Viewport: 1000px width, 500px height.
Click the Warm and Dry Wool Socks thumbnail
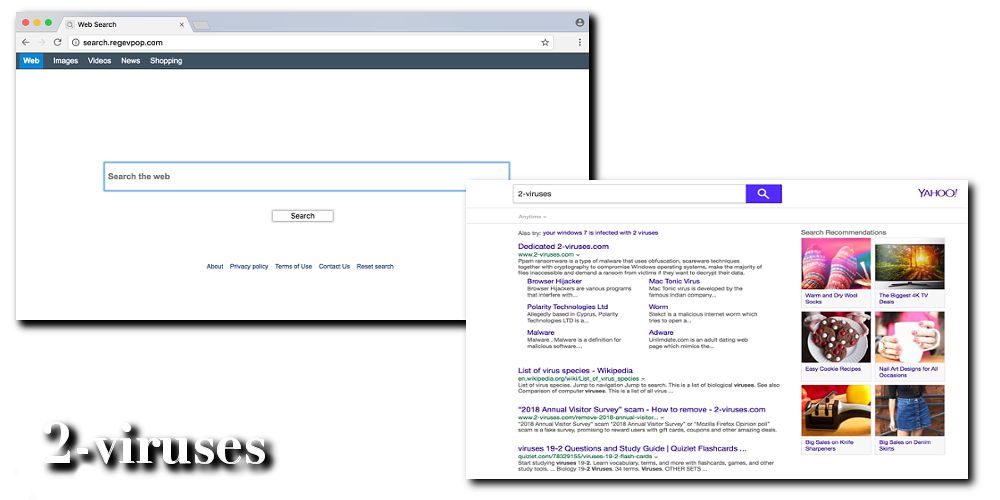tap(836, 264)
